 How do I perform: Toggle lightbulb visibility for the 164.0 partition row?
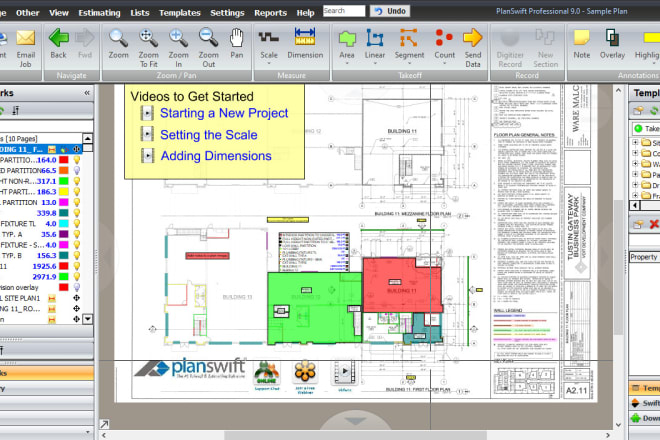click(77, 160)
